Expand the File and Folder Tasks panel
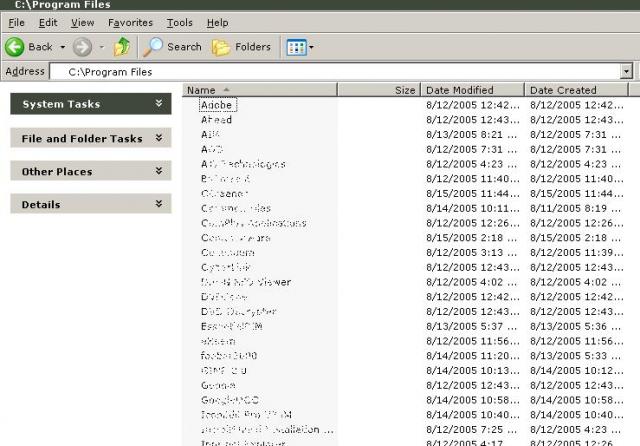 coord(159,138)
